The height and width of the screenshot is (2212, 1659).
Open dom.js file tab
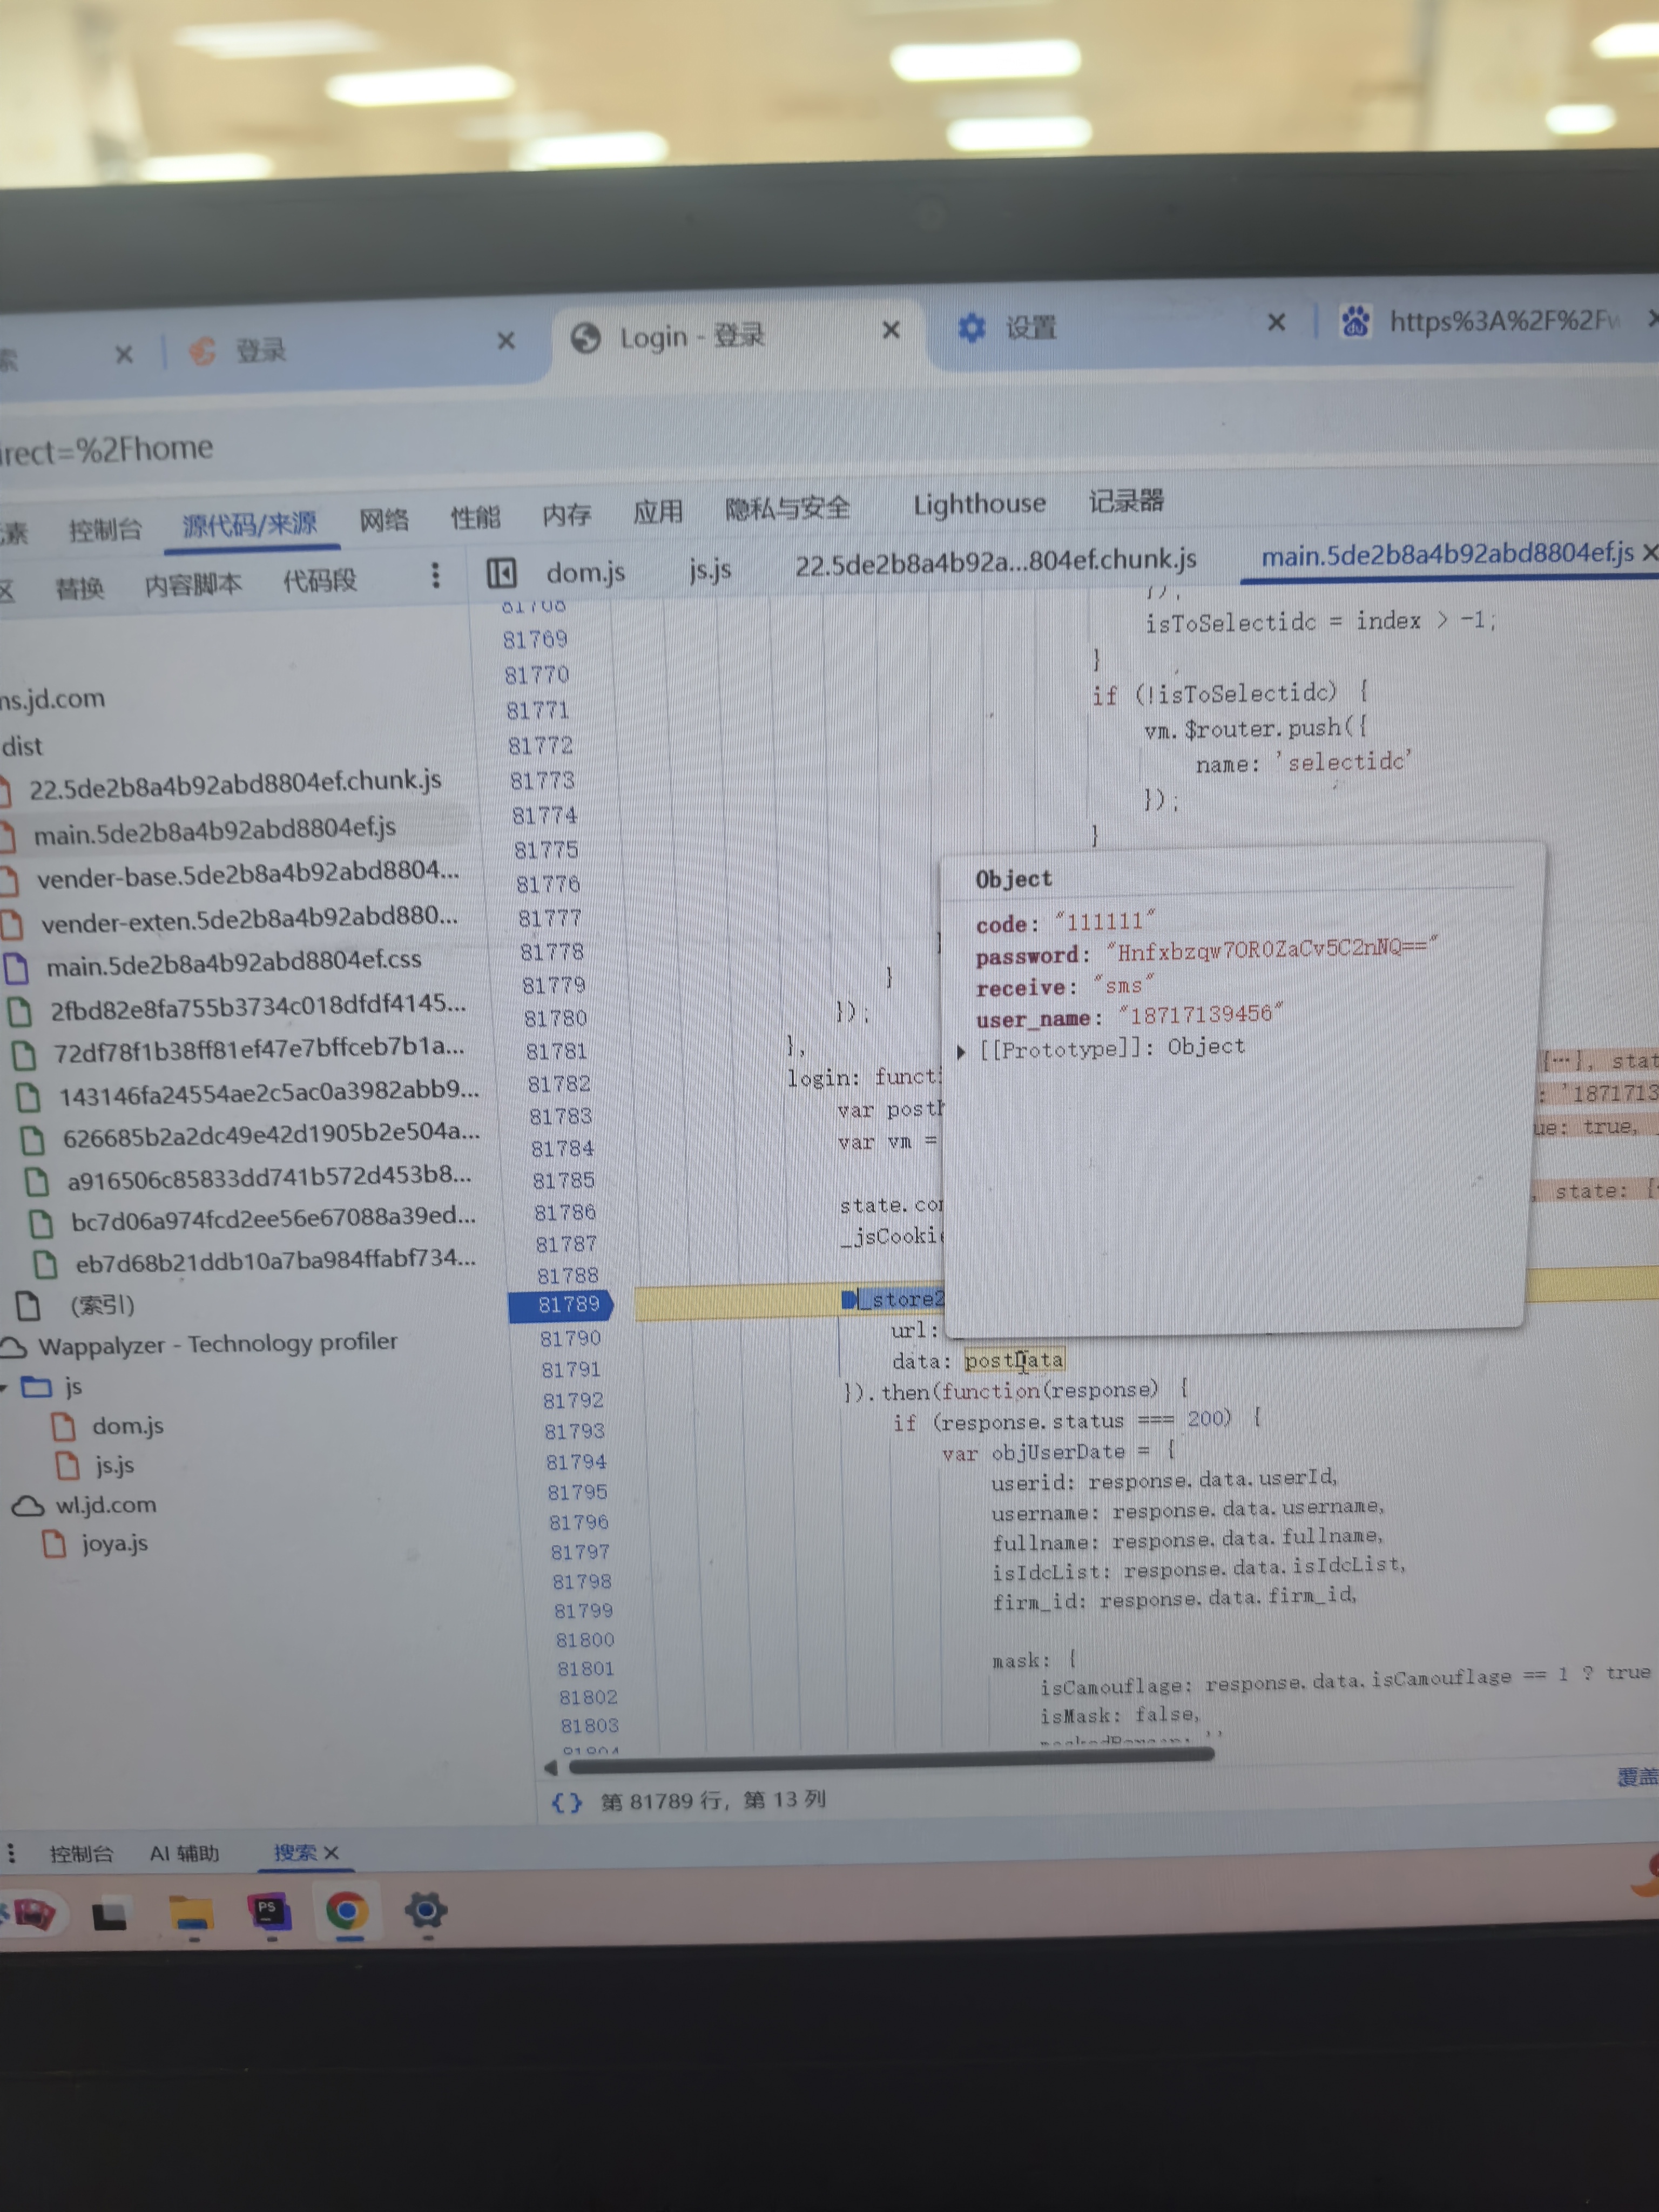[585, 573]
